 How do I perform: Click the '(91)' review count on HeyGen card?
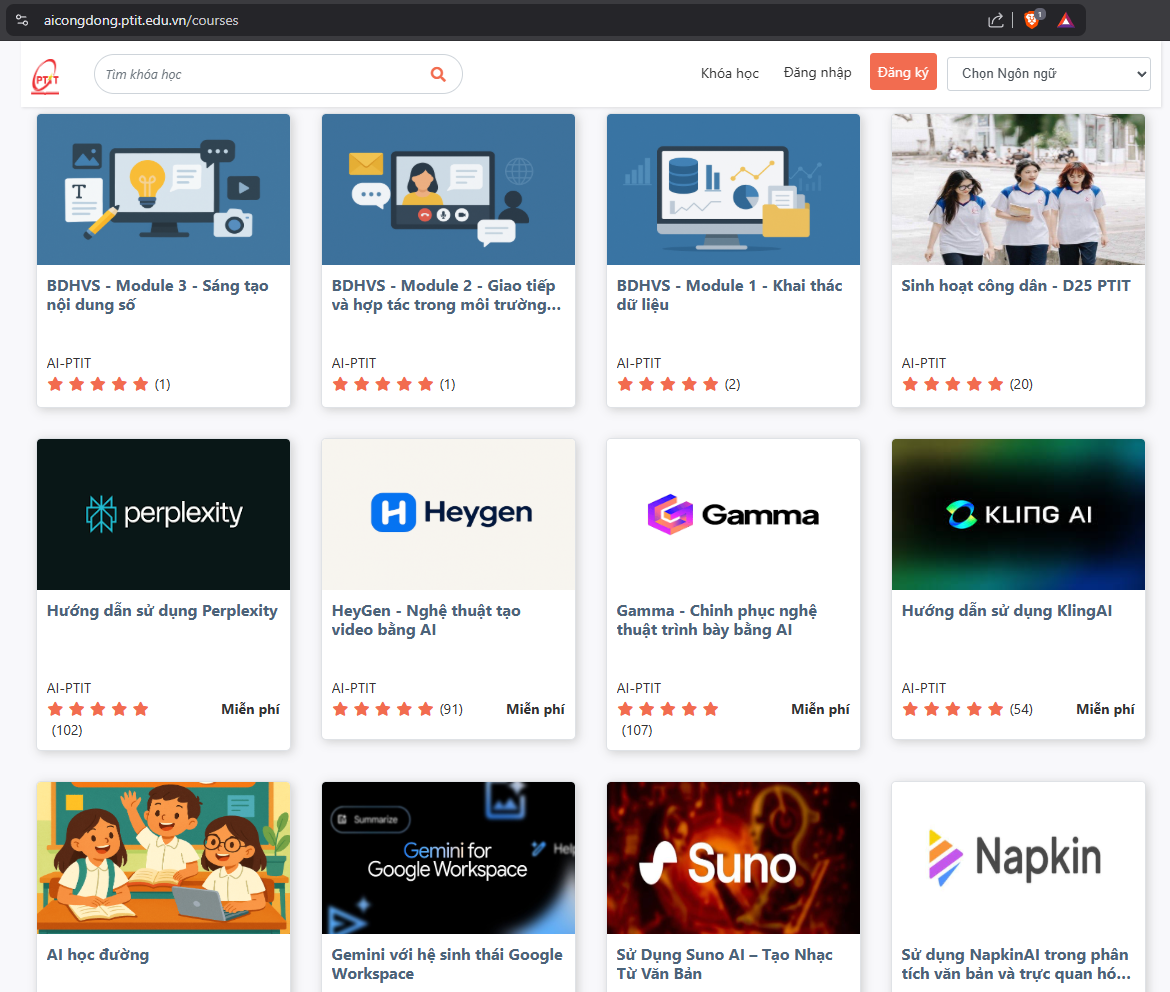[451, 709]
